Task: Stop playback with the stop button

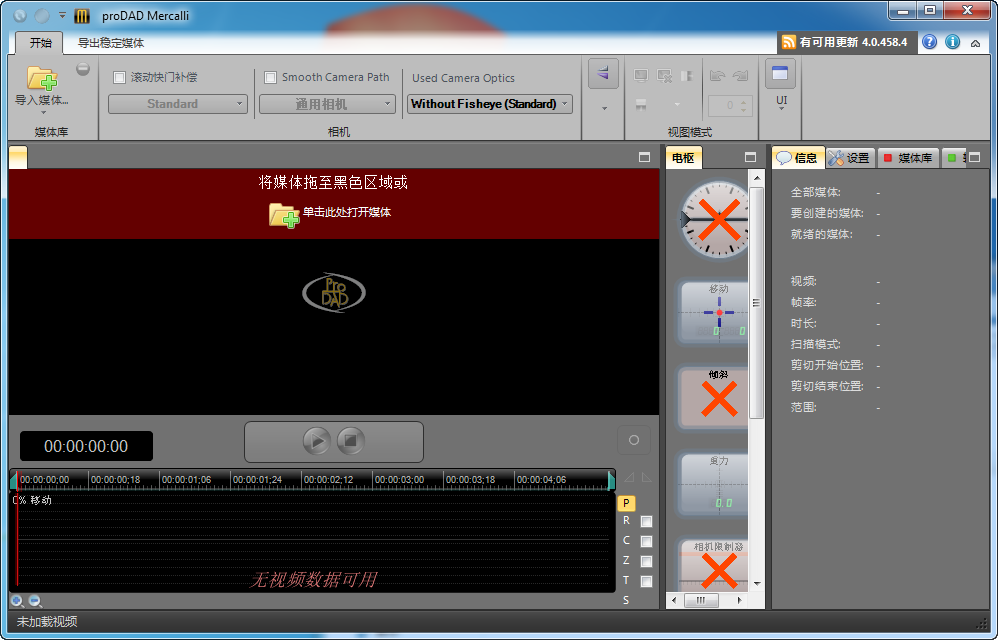Action: coord(350,440)
